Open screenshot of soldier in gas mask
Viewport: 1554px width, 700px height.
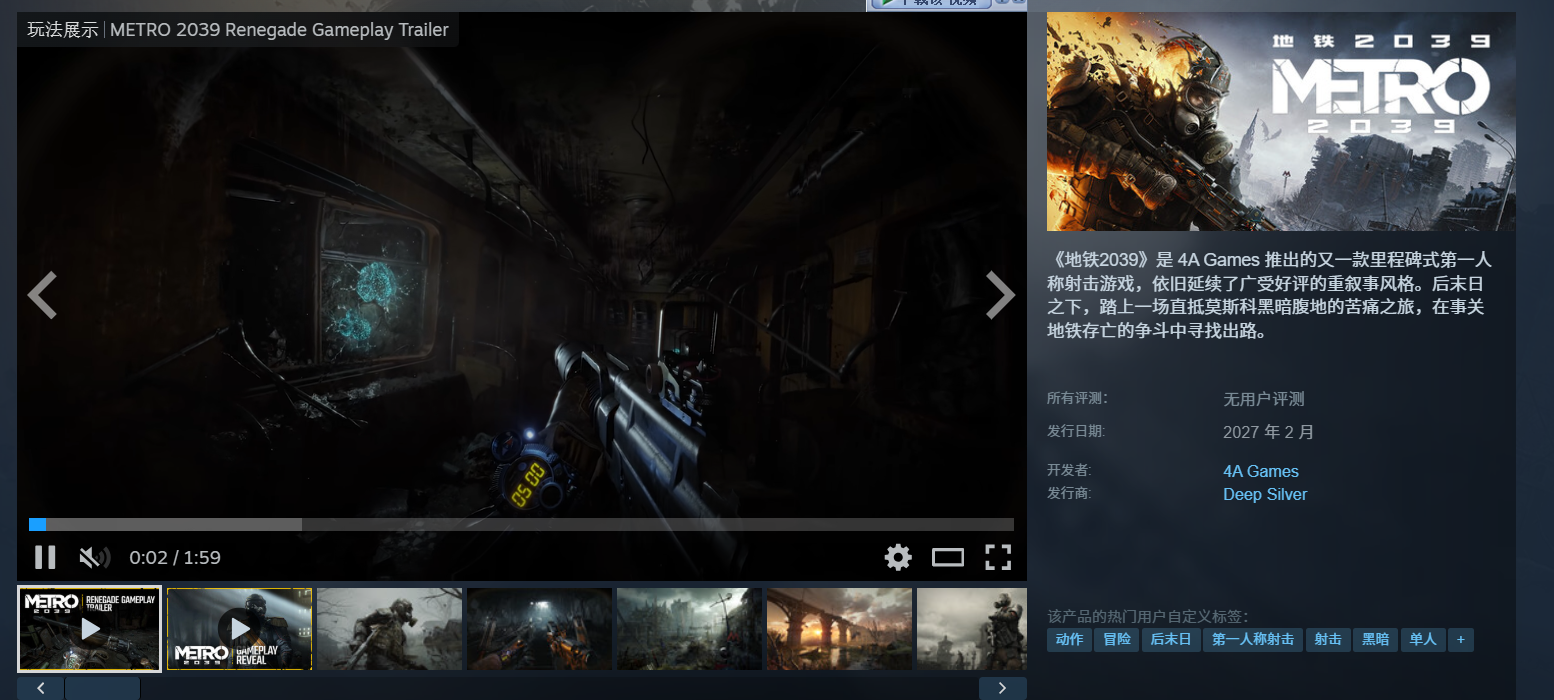pyautogui.click(x=390, y=628)
